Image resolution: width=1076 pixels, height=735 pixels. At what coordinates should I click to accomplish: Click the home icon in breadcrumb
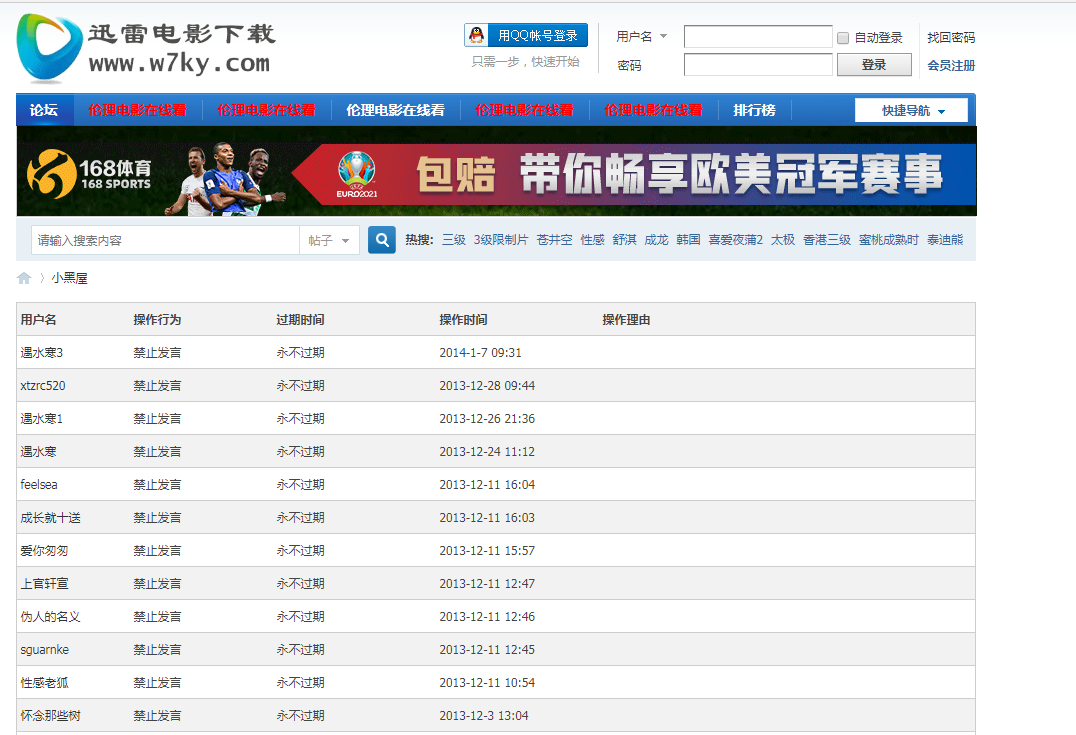tap(24, 278)
